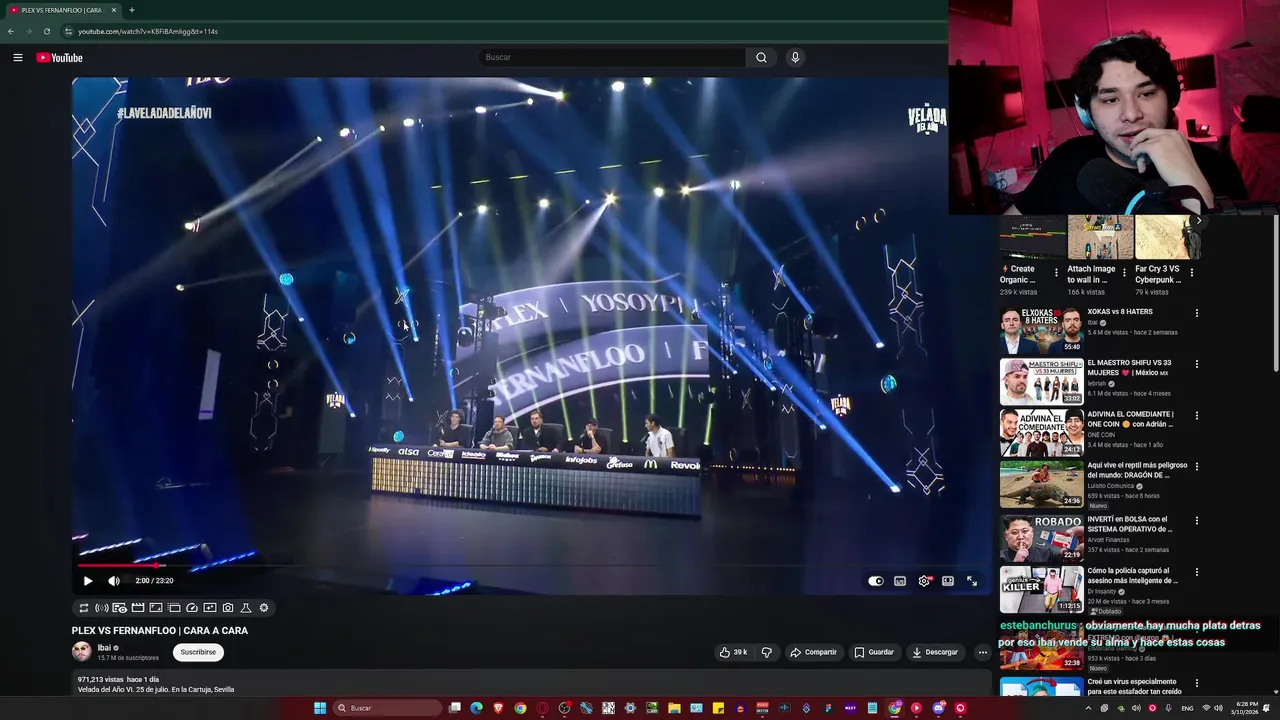The width and height of the screenshot is (1280, 720).
Task: Dislike the video with the thumbs down
Action: tap(767, 652)
